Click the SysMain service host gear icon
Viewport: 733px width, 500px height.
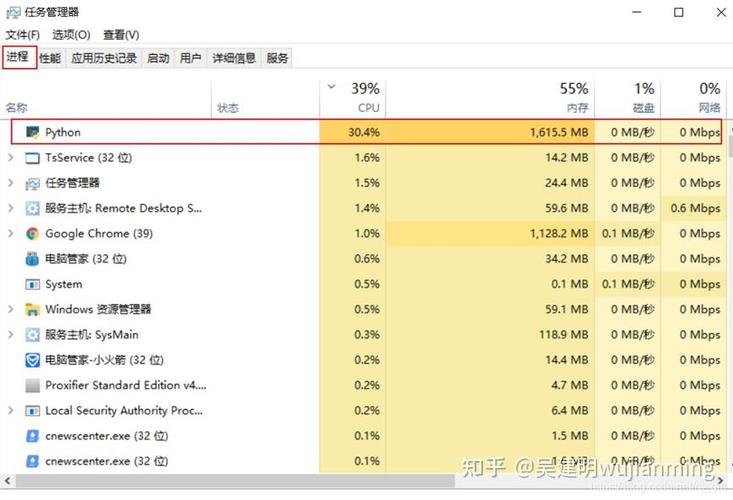(x=32, y=335)
